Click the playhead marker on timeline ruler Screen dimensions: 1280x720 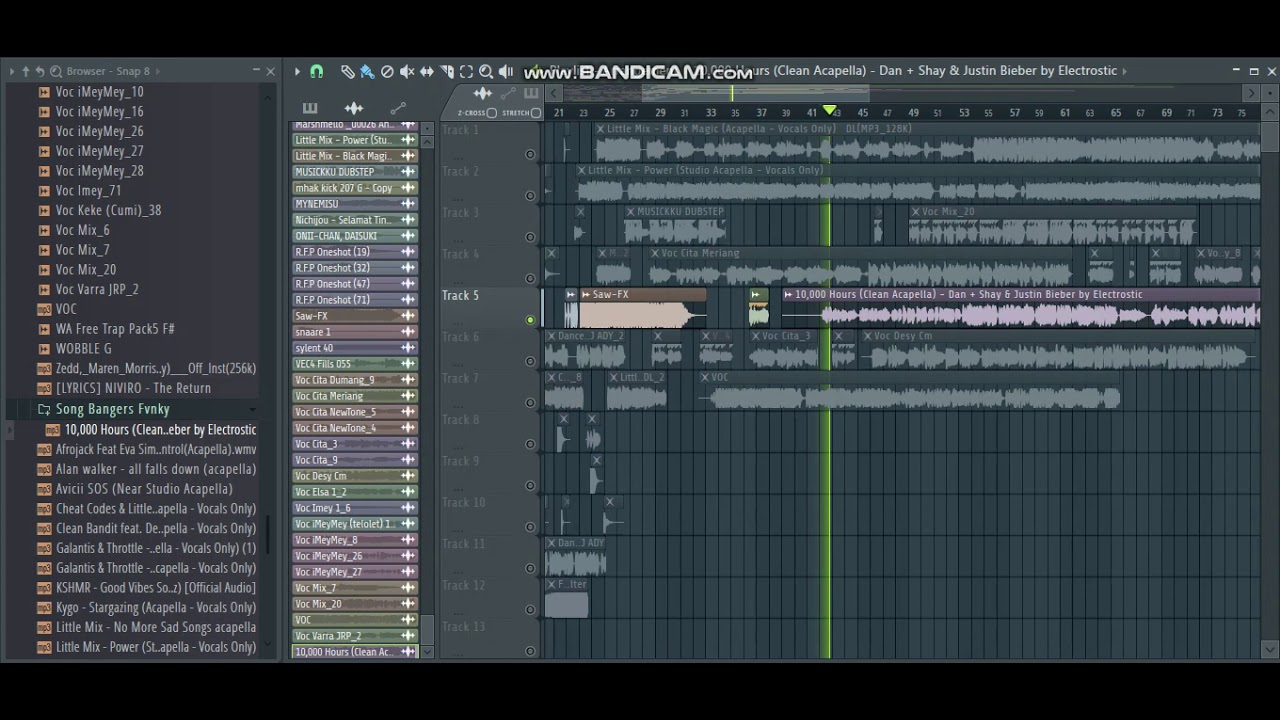tap(829, 110)
